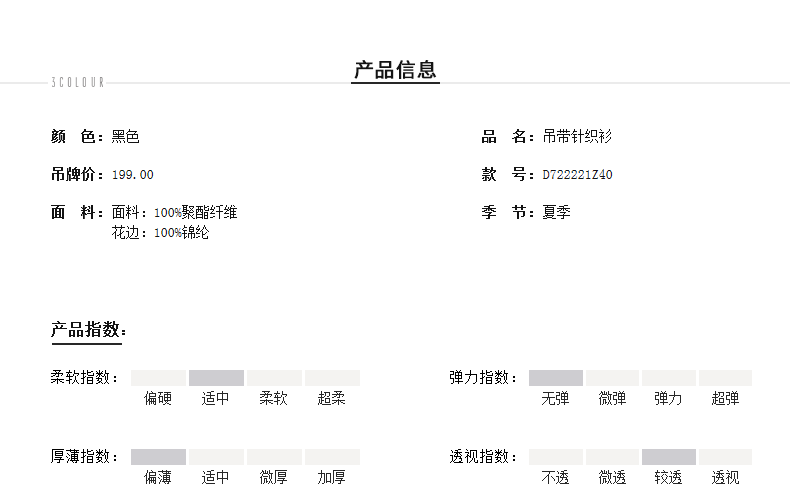Choose the 不透 transparency bar
790x491 pixels.
[555, 457]
